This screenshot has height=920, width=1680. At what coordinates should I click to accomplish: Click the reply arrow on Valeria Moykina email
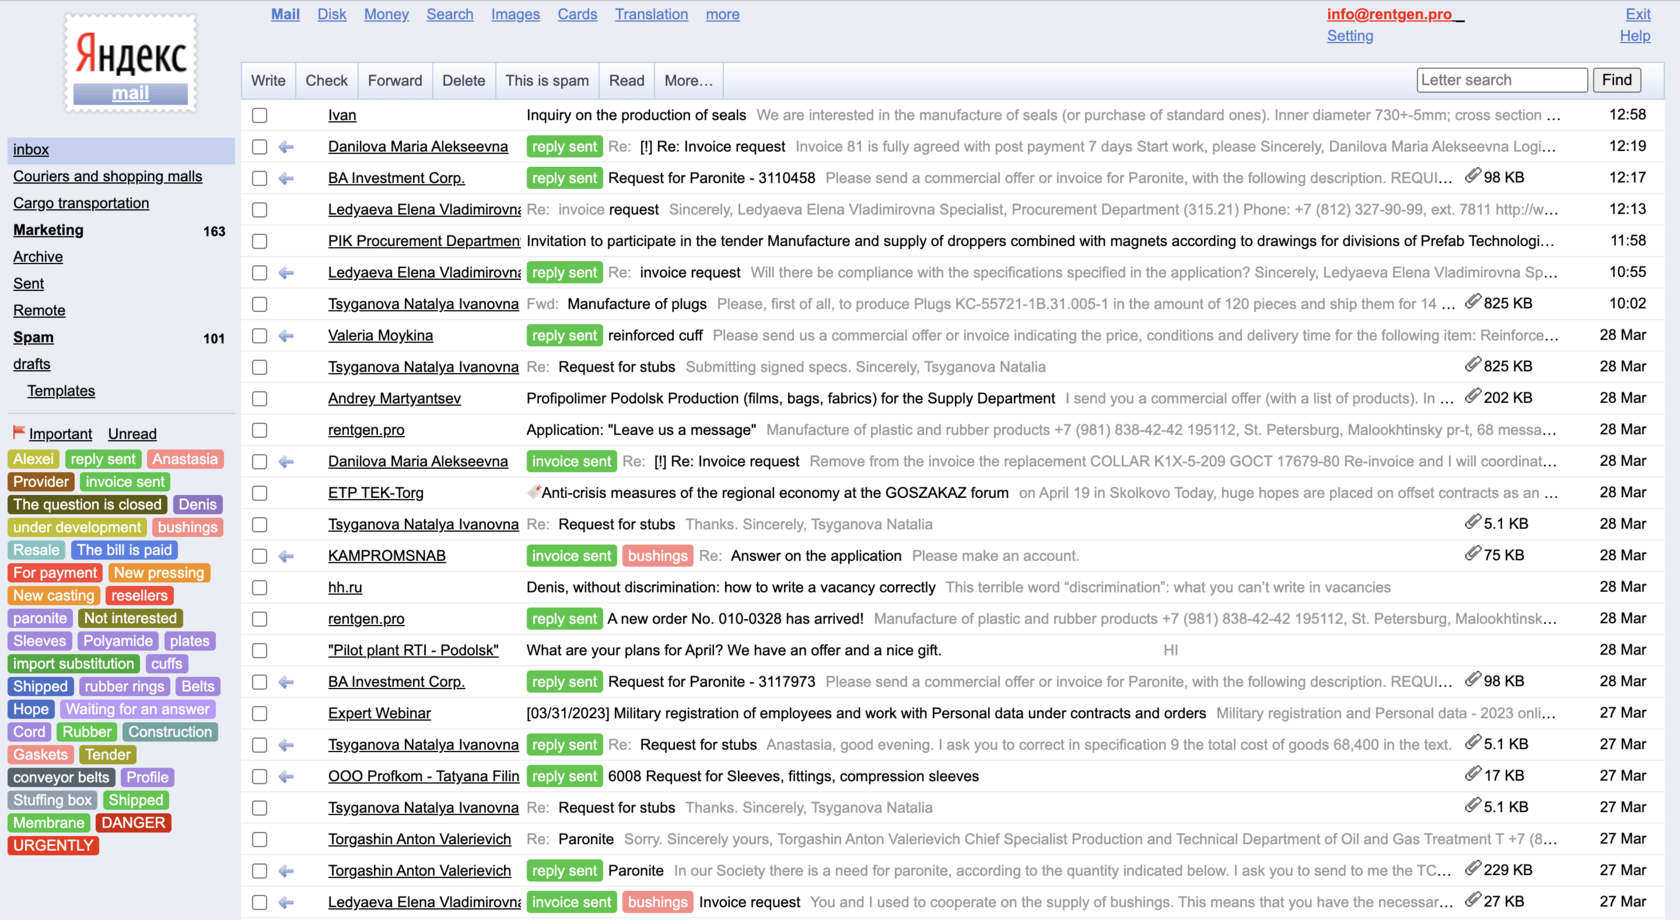pyautogui.click(x=286, y=336)
